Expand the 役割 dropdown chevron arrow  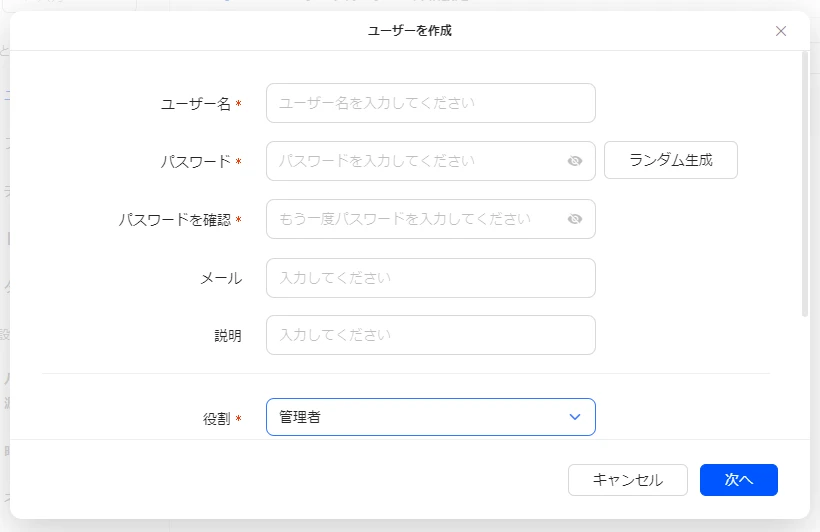[x=574, y=417]
